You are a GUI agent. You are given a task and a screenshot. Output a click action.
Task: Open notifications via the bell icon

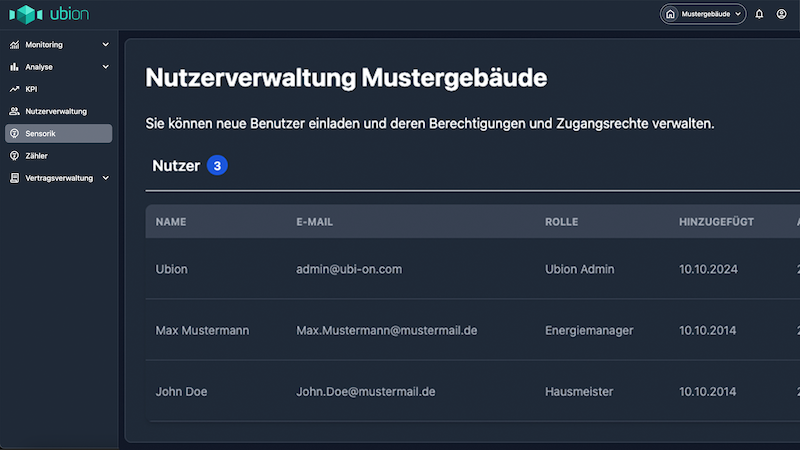(759, 14)
